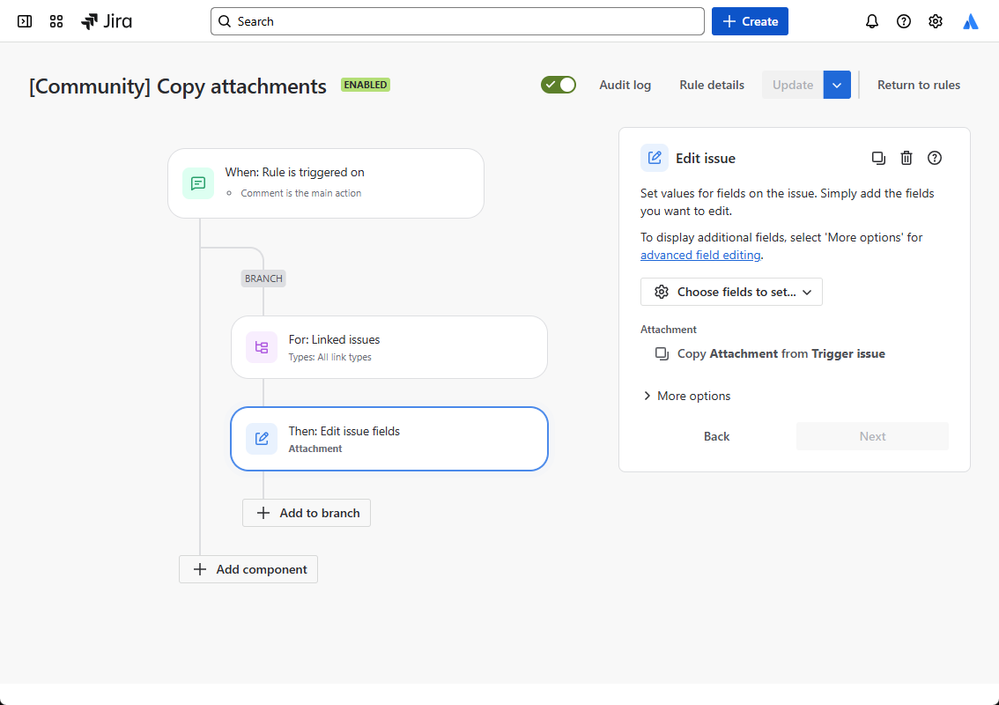Image resolution: width=999 pixels, height=705 pixels.
Task: Focus the Search input field
Action: pos(457,22)
